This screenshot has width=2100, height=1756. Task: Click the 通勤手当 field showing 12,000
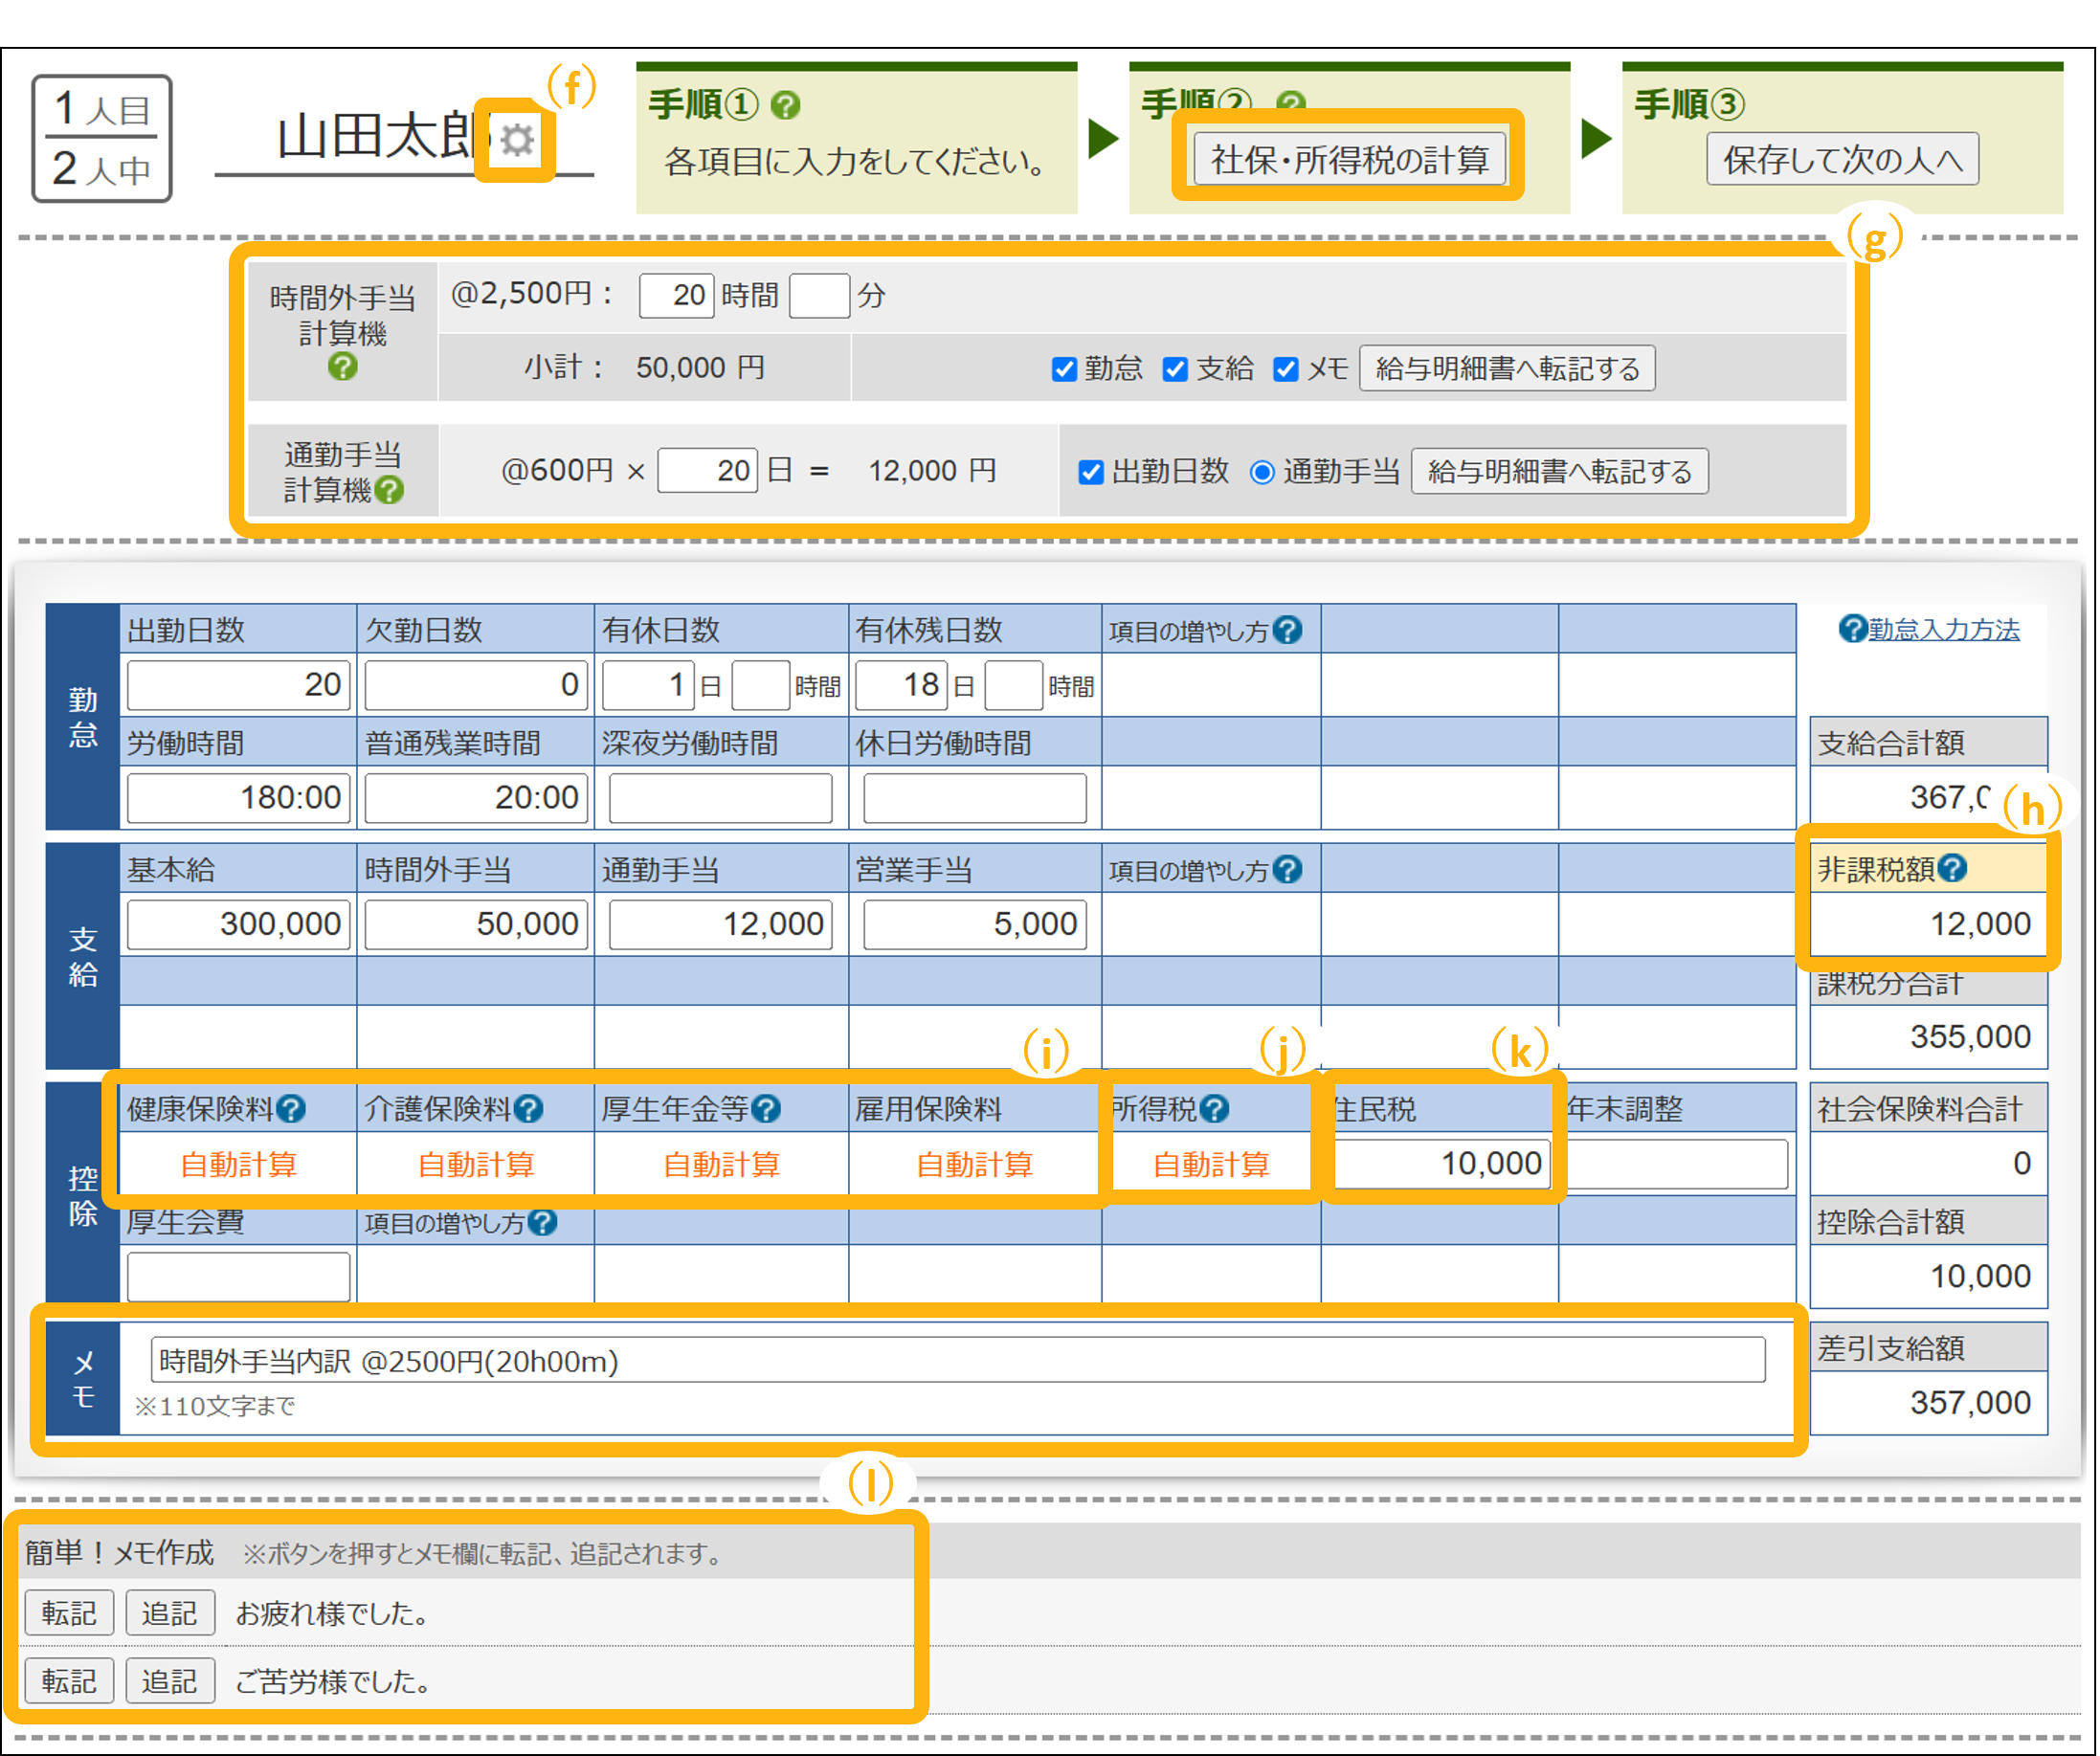pos(720,923)
